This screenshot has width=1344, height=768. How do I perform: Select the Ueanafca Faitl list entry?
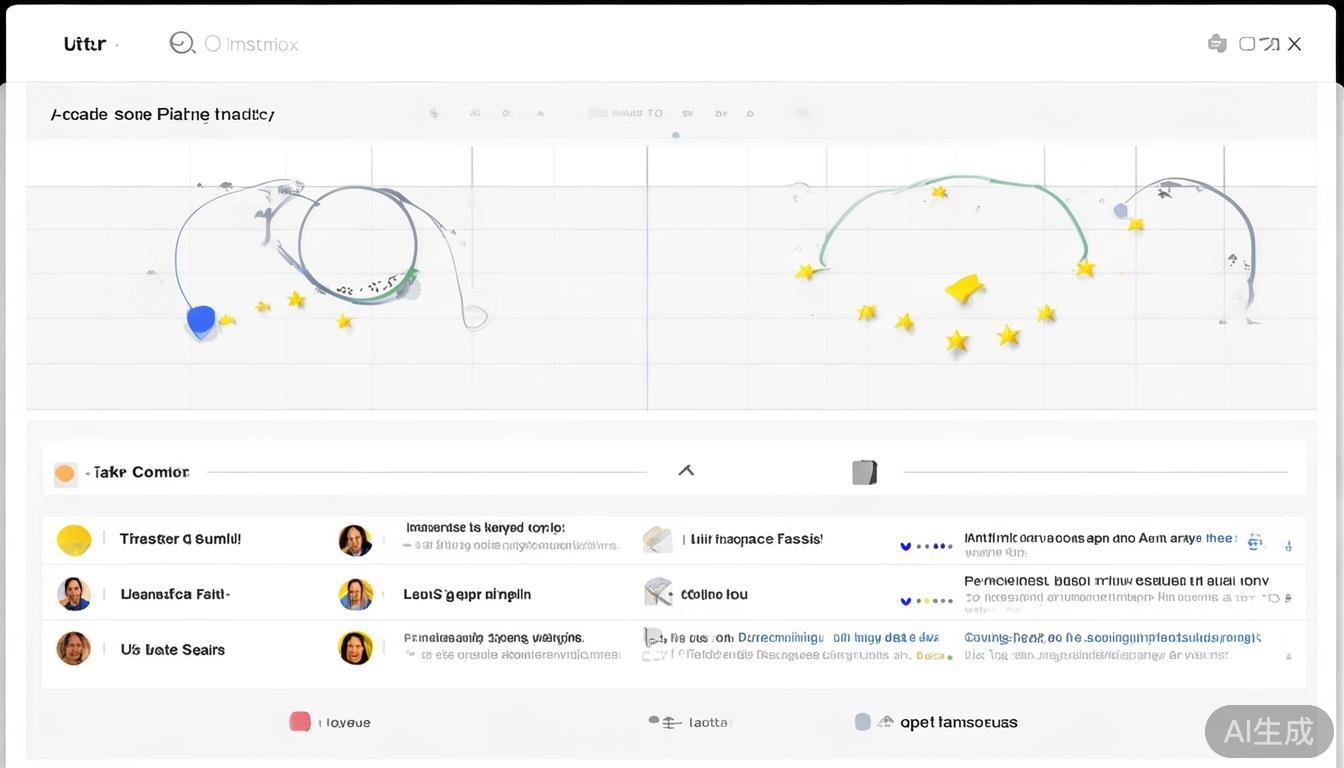tap(174, 594)
